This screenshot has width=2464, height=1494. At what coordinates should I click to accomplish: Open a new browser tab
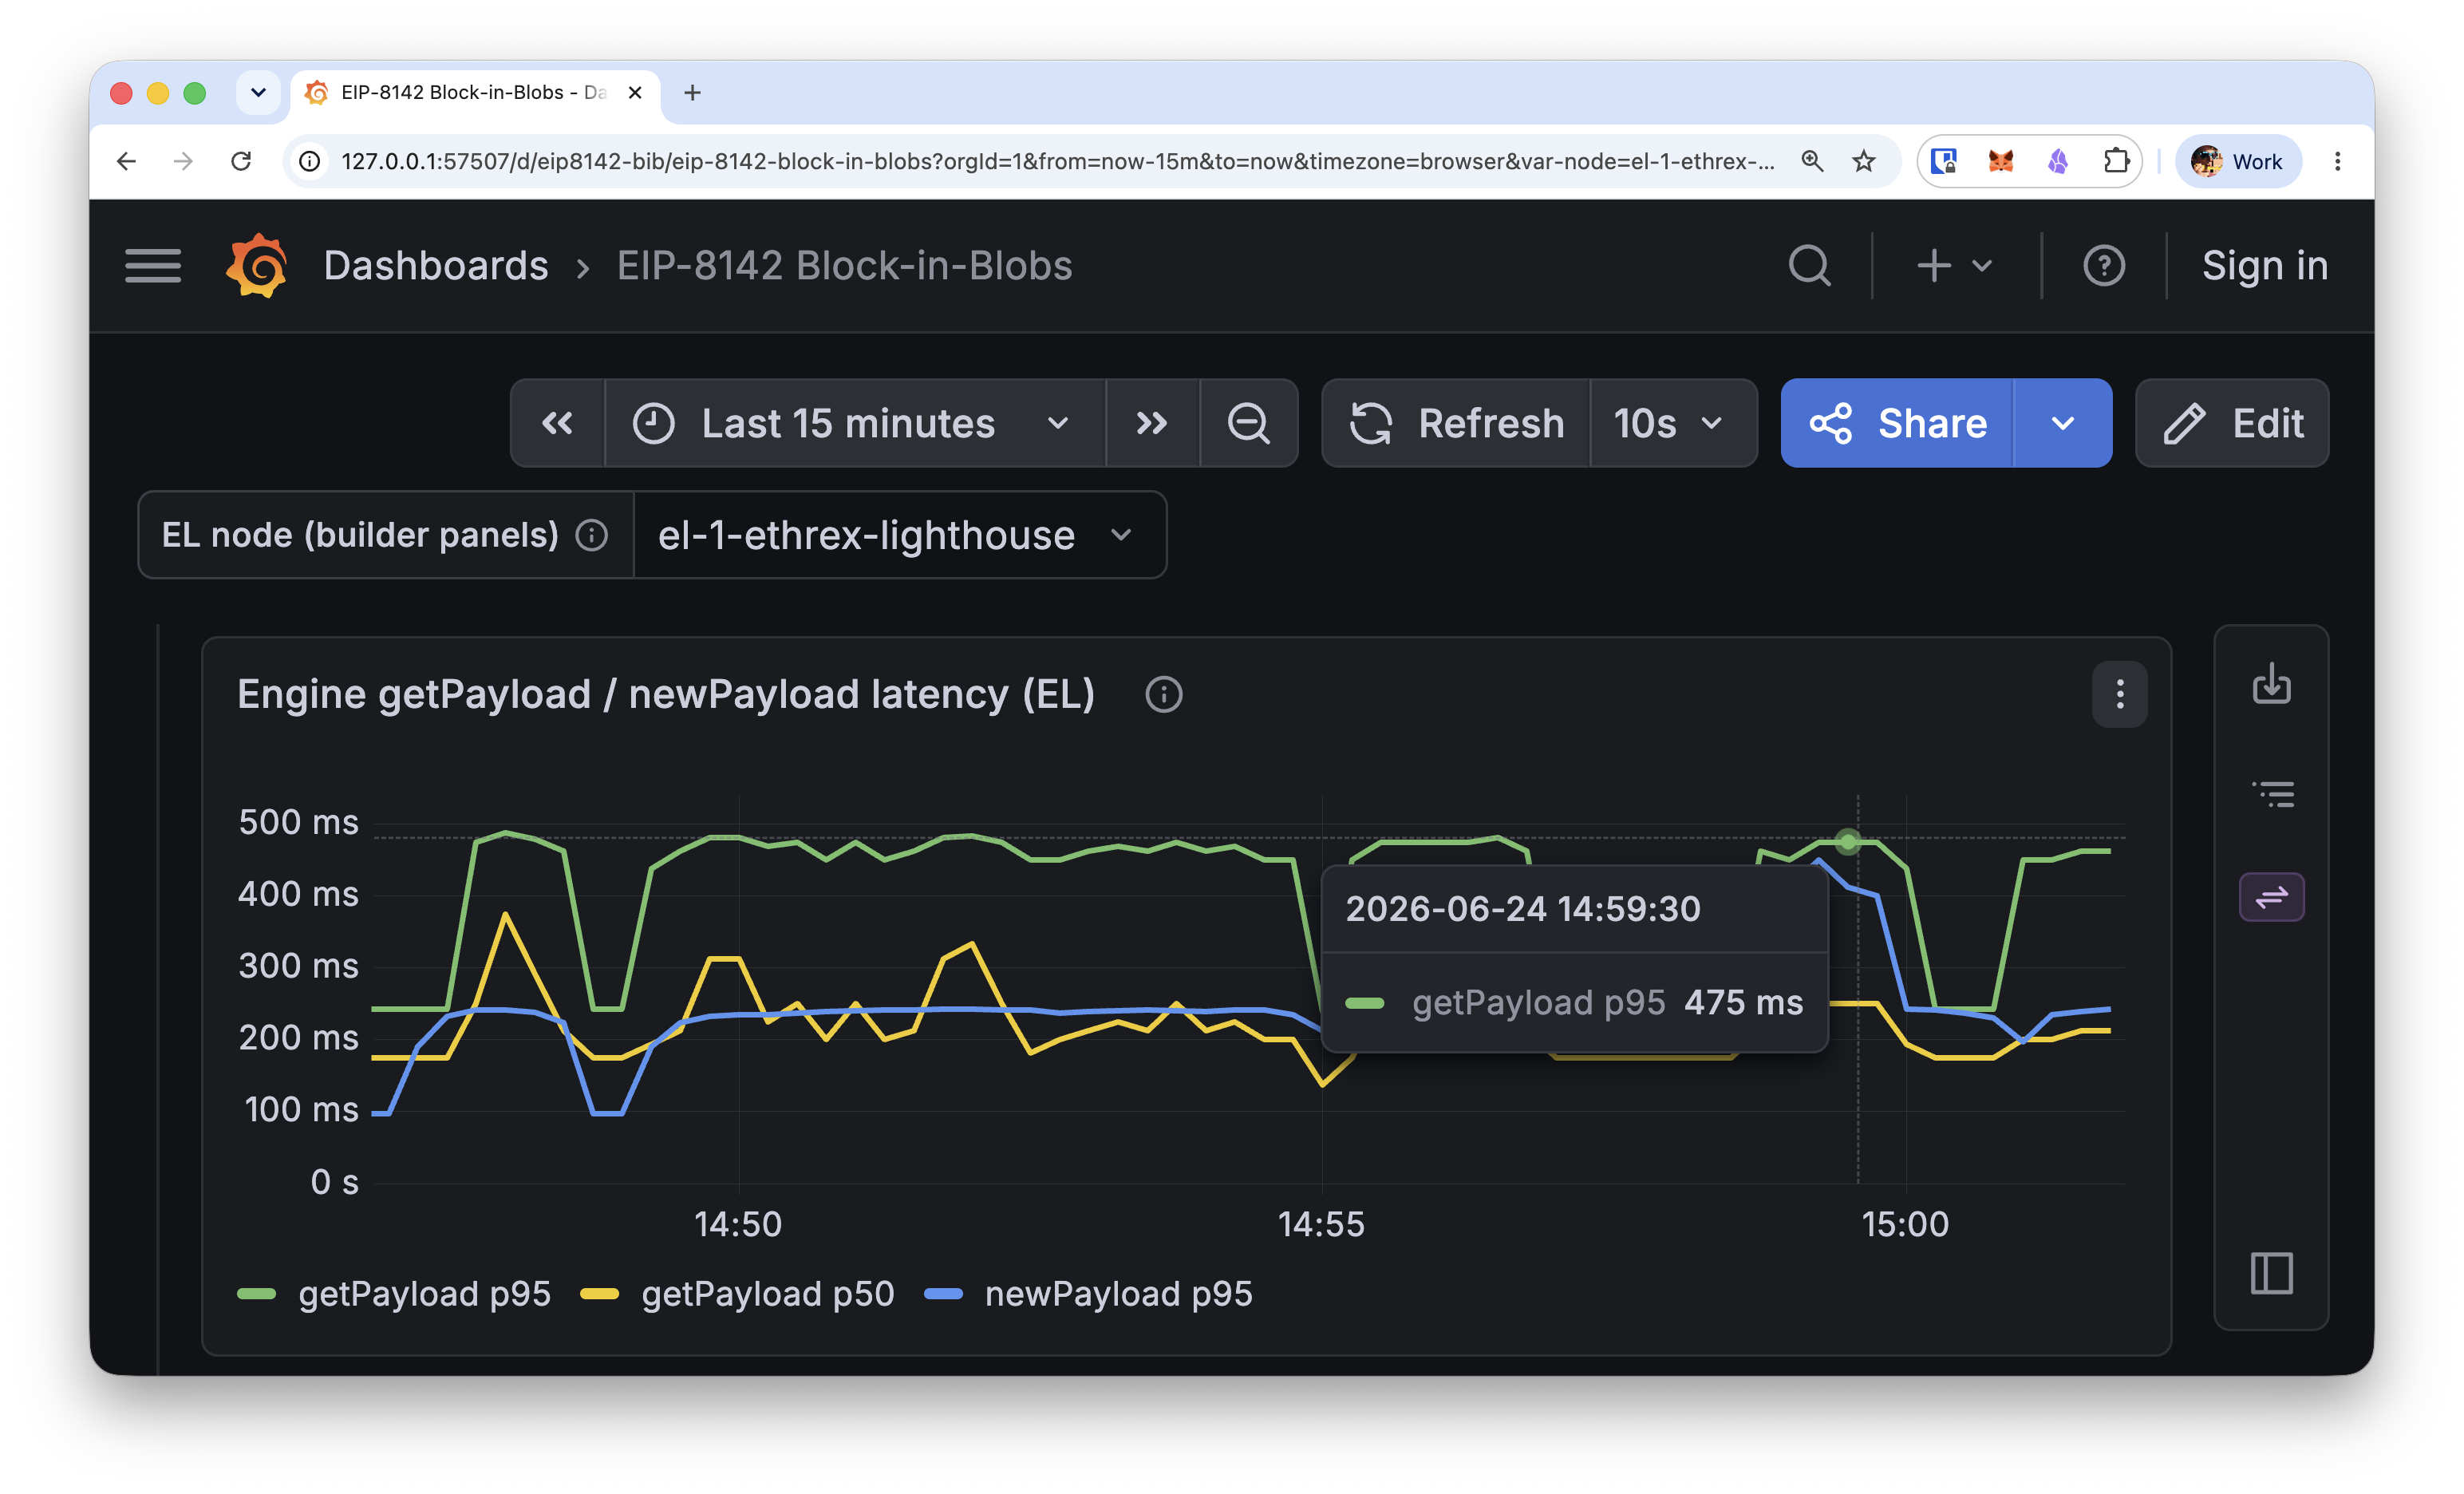point(692,93)
